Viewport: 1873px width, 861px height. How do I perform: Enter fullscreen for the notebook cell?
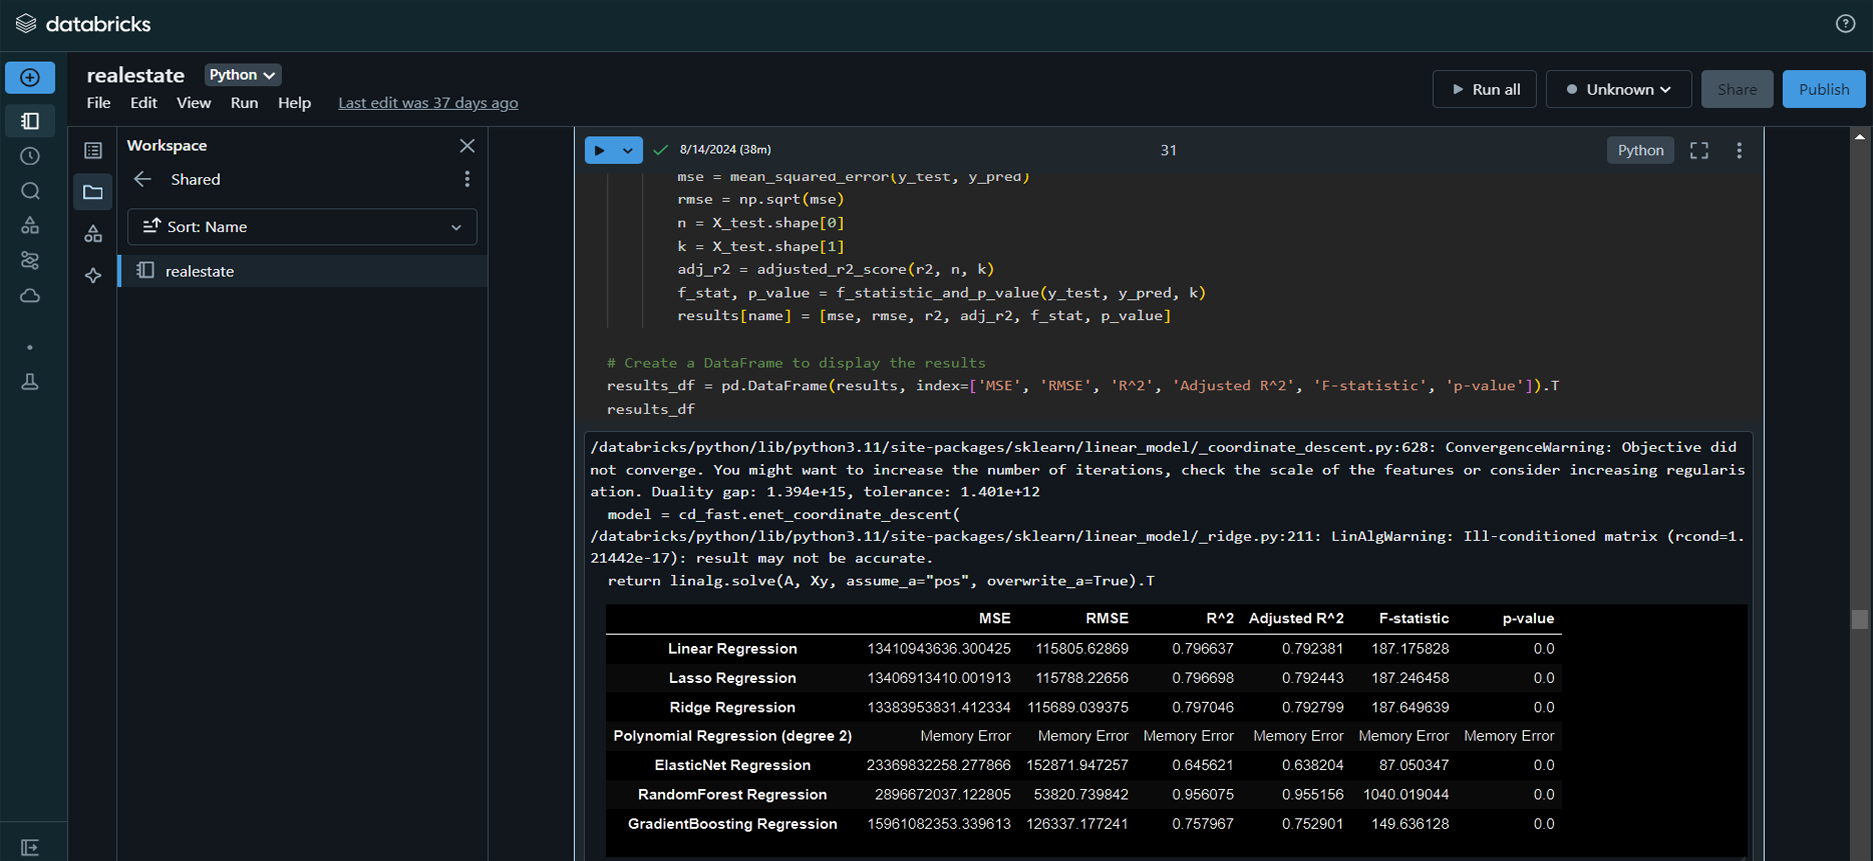[1699, 150]
